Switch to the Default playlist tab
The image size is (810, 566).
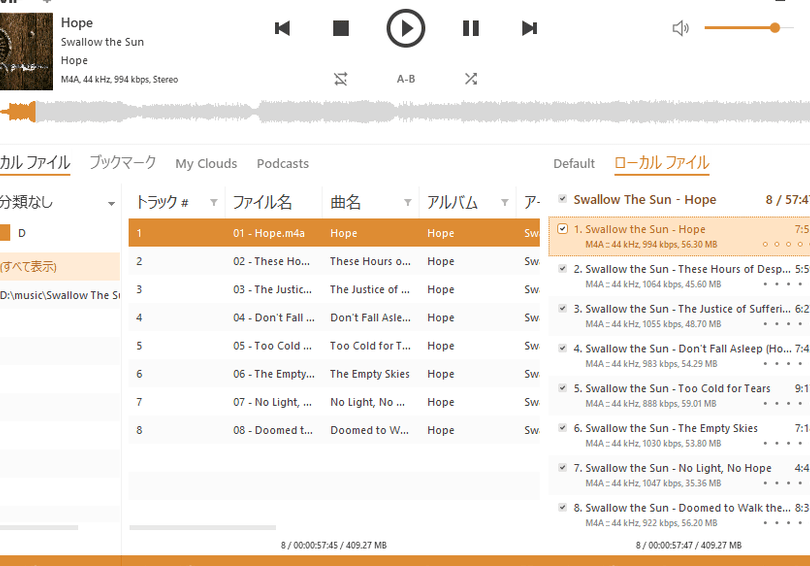click(574, 164)
